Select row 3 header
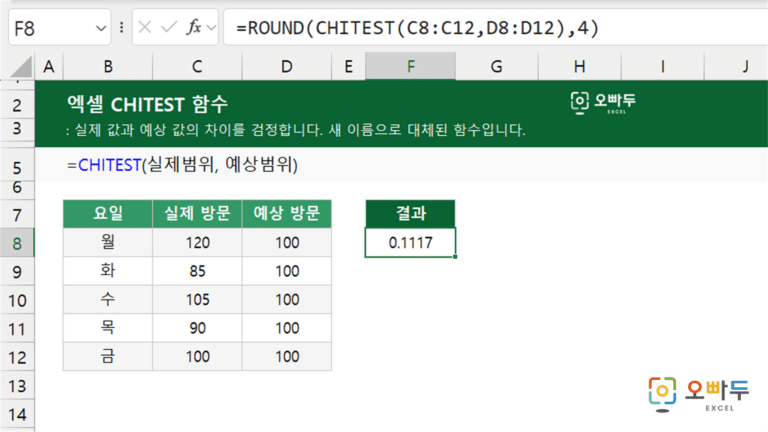 coord(17,129)
